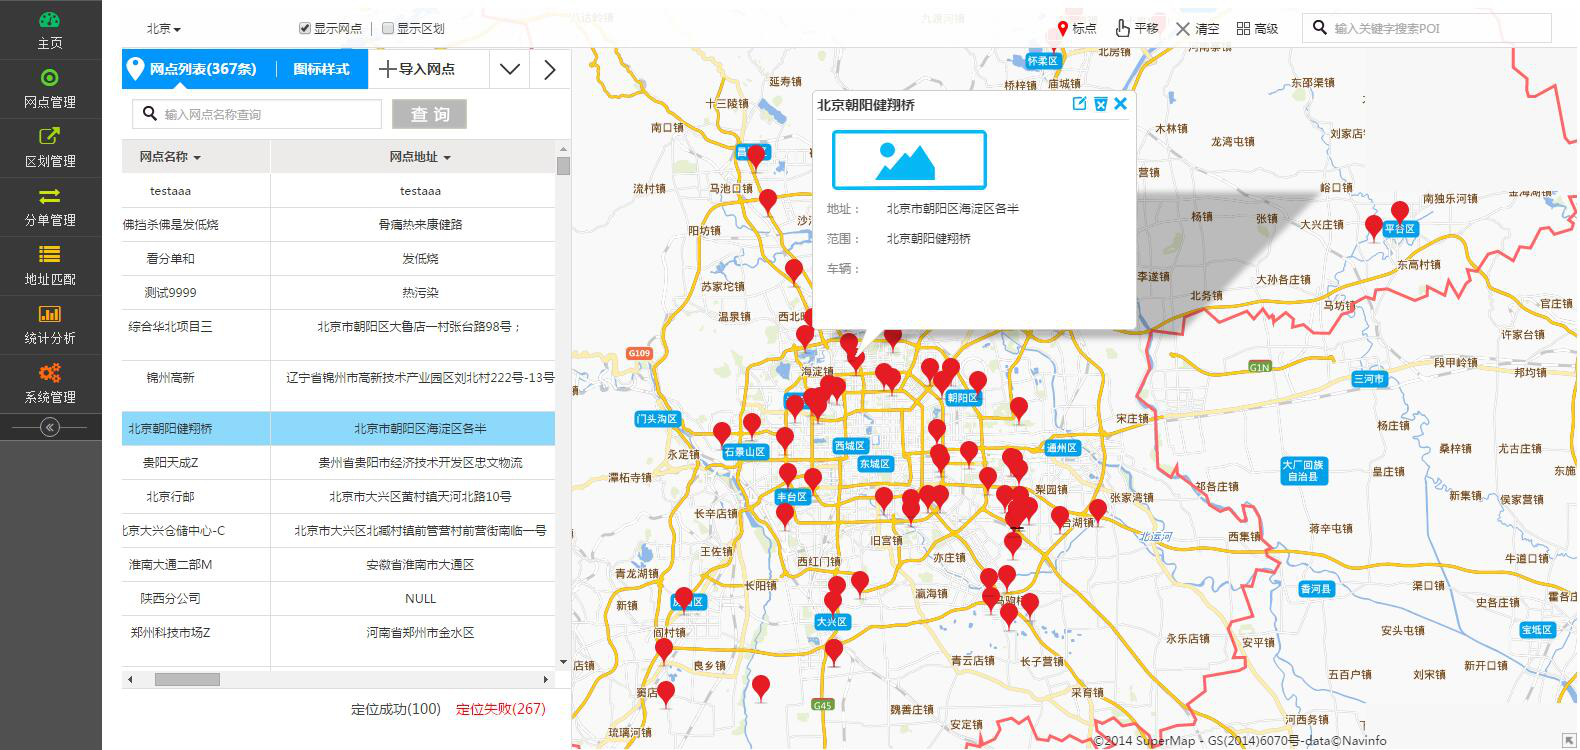Expand panel options down chevron
Screen dimensions: 1580x750
(510, 69)
